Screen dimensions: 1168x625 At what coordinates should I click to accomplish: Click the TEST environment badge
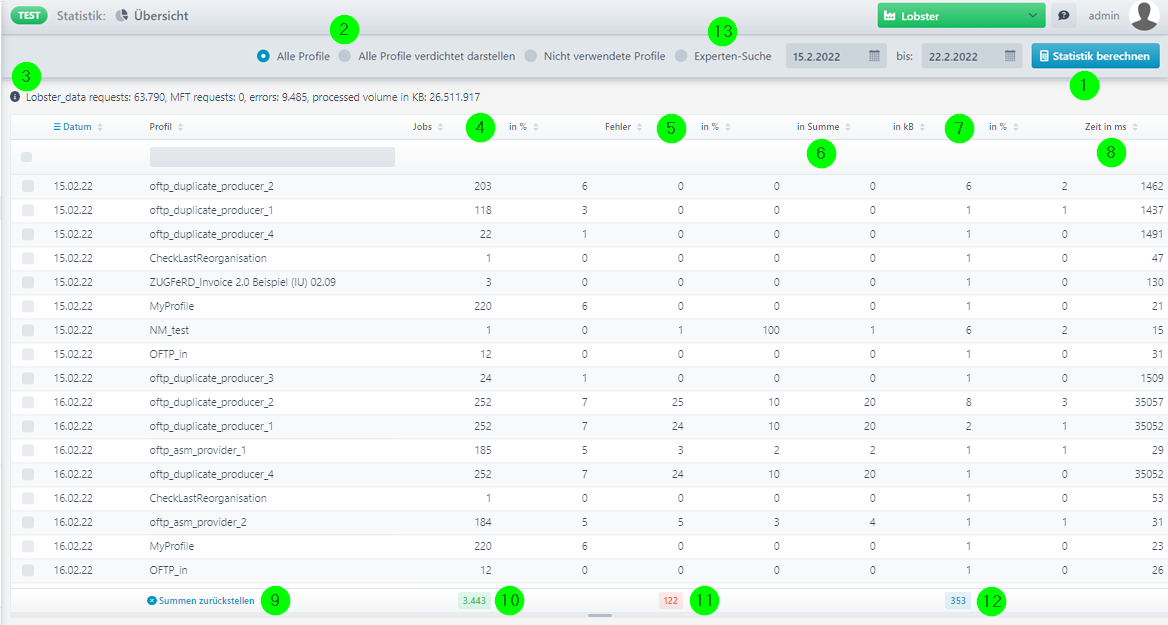point(29,15)
